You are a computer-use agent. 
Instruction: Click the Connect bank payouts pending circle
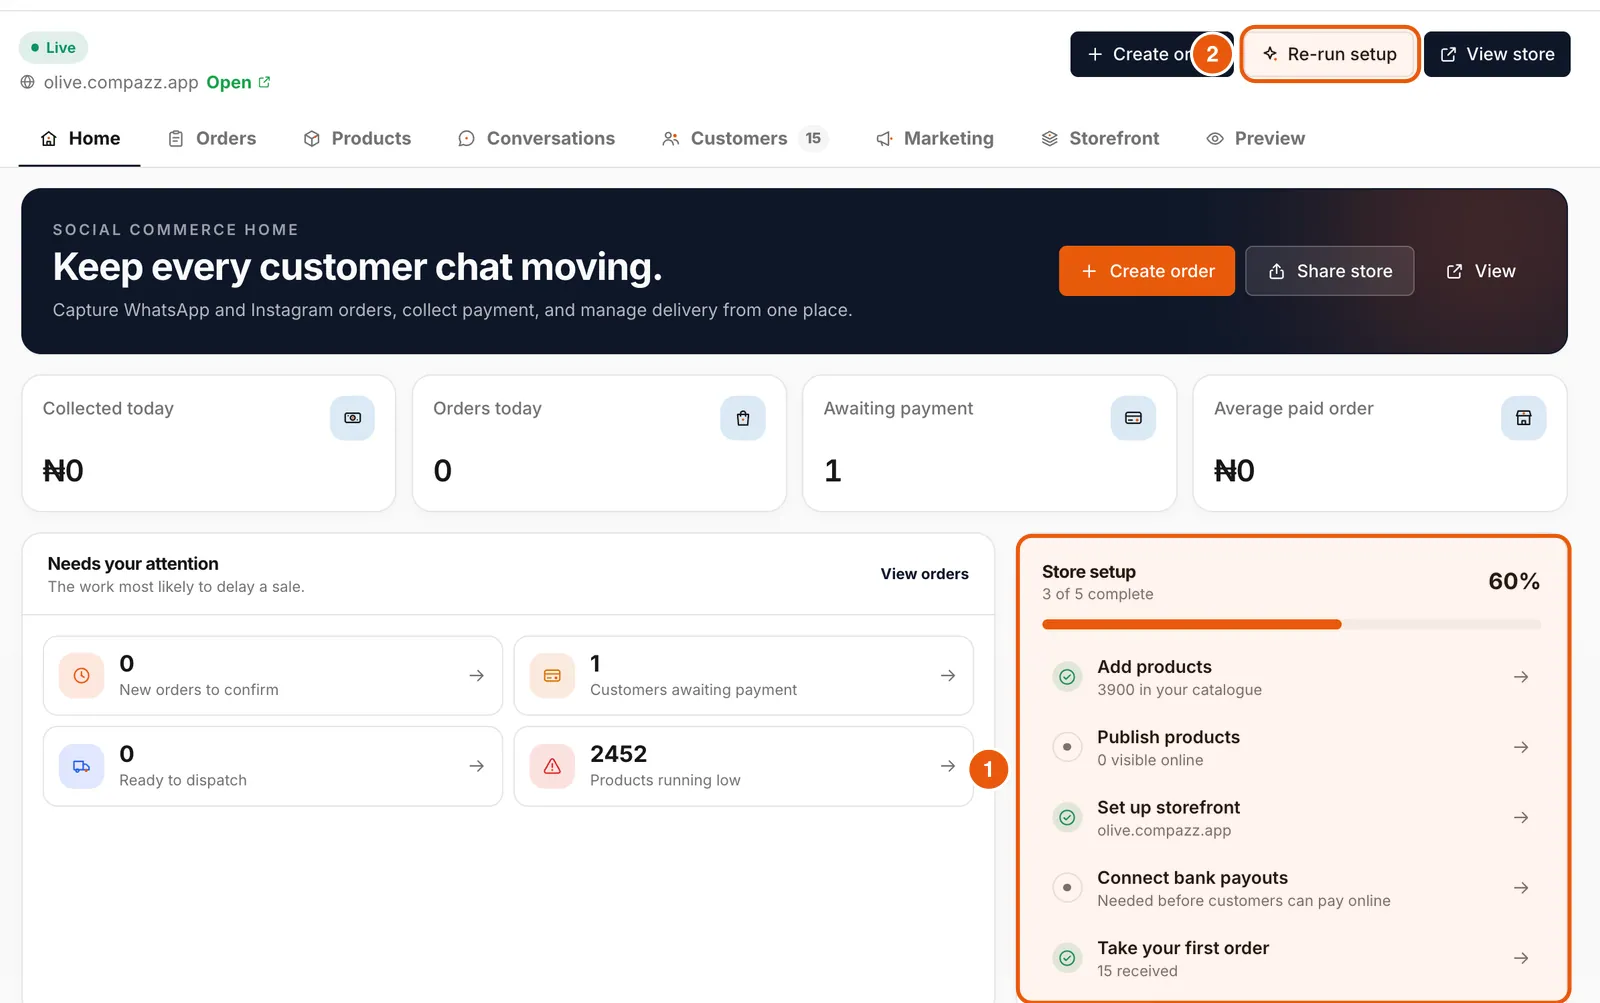[x=1067, y=888]
